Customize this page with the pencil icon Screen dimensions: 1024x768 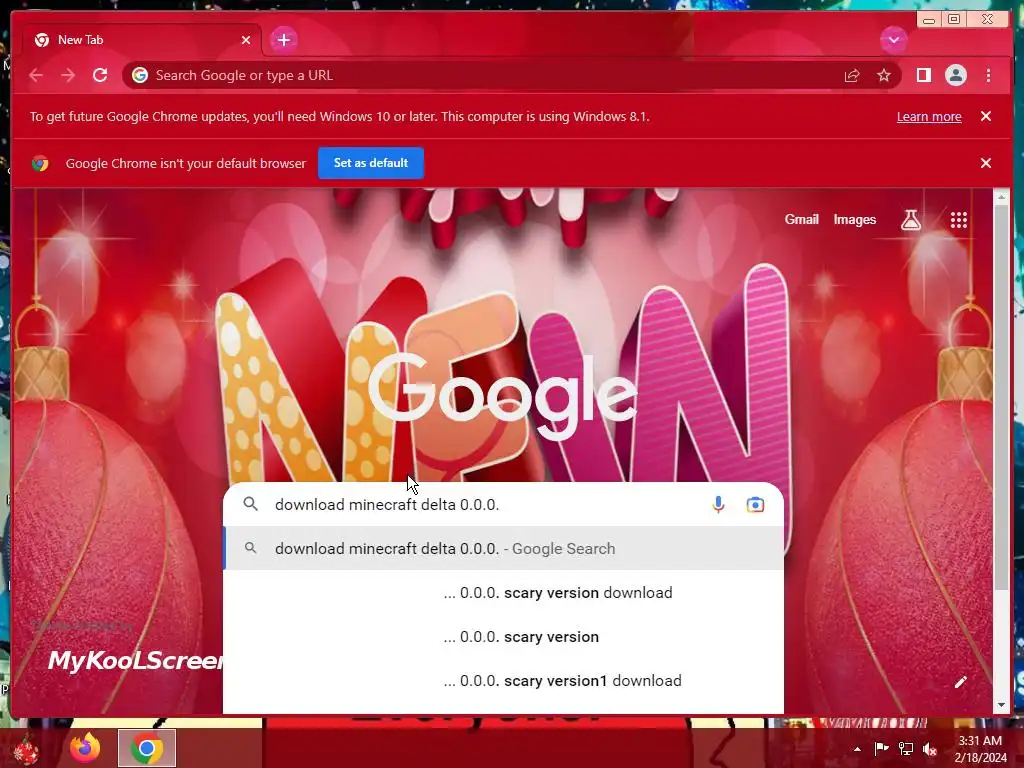[960, 682]
